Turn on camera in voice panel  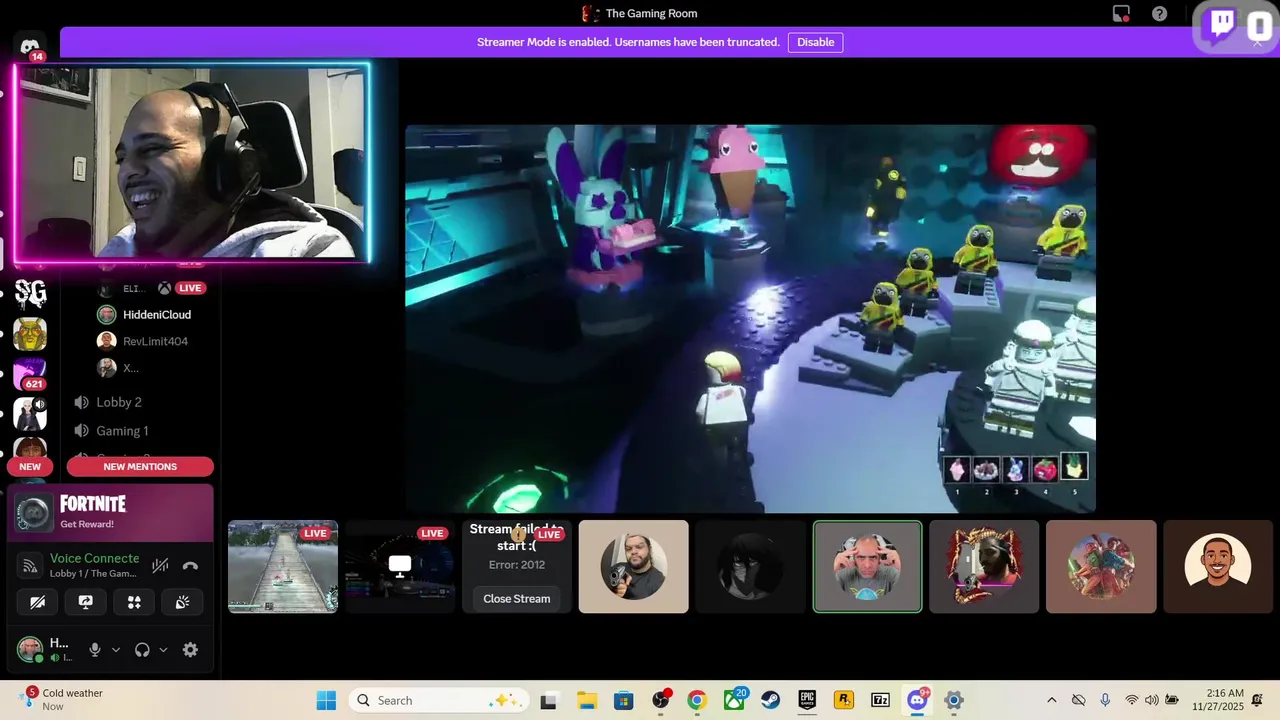coord(37,602)
